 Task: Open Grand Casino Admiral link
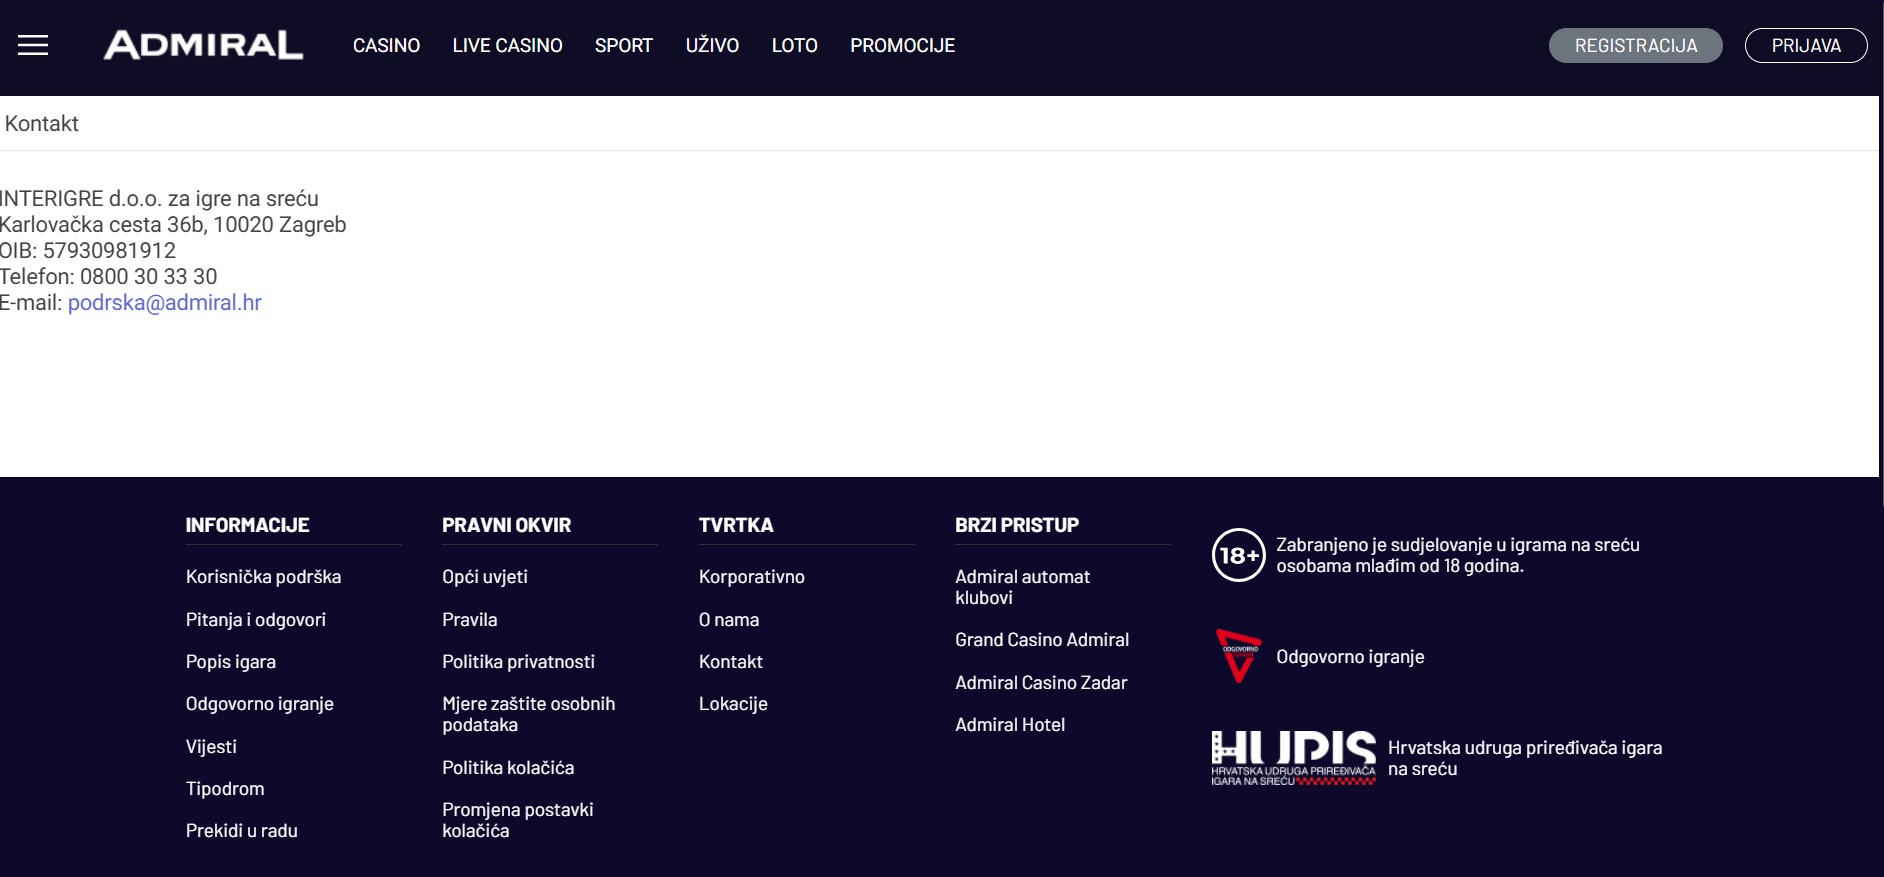(1042, 640)
